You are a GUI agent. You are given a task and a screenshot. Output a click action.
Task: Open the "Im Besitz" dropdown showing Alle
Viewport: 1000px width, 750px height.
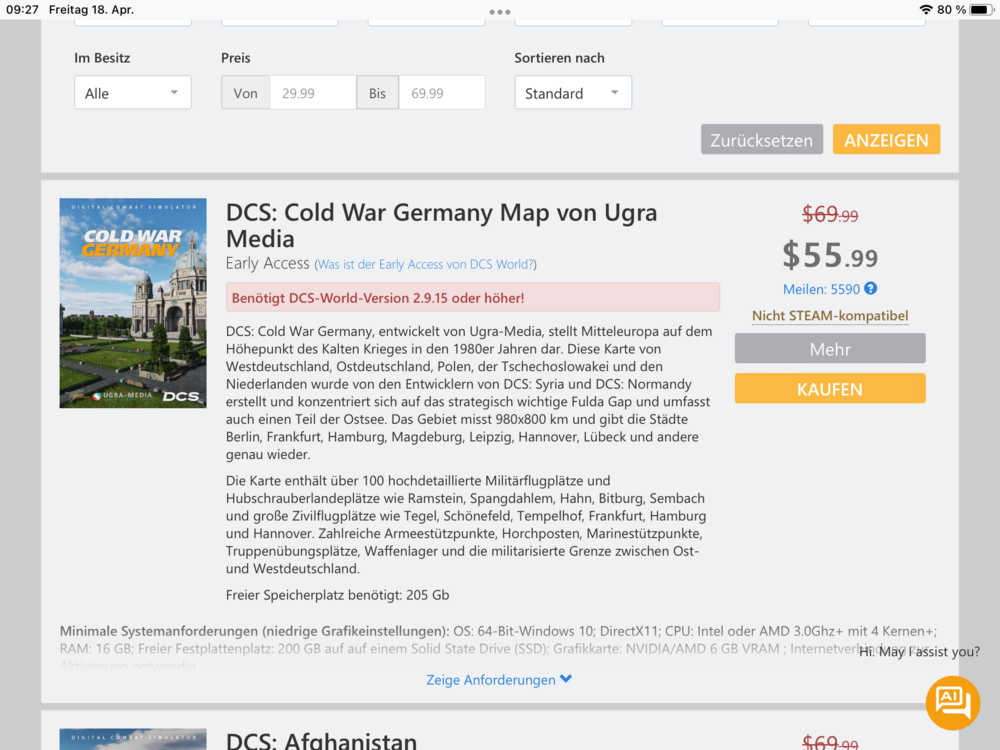coord(132,93)
